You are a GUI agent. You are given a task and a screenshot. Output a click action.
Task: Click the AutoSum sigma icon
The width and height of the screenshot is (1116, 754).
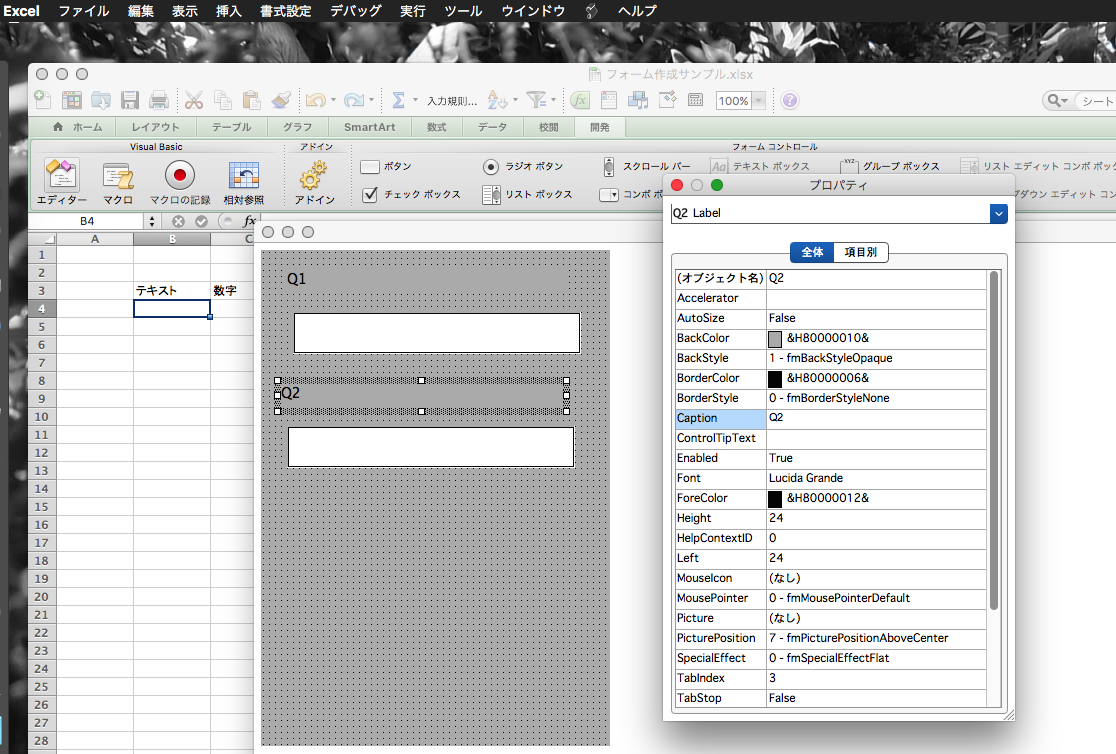tap(398, 100)
